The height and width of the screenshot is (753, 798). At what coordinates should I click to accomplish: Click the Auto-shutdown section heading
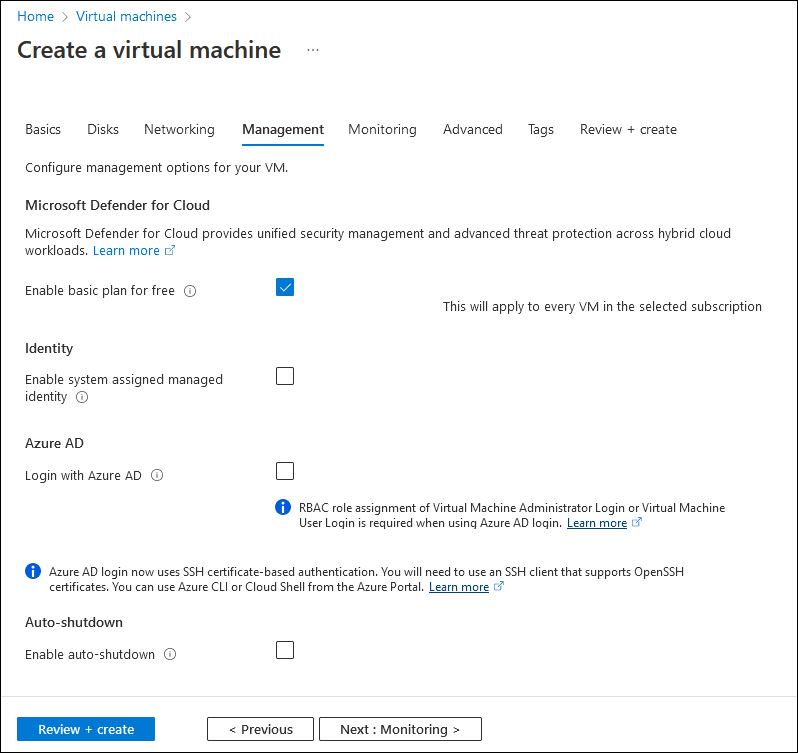[74, 622]
